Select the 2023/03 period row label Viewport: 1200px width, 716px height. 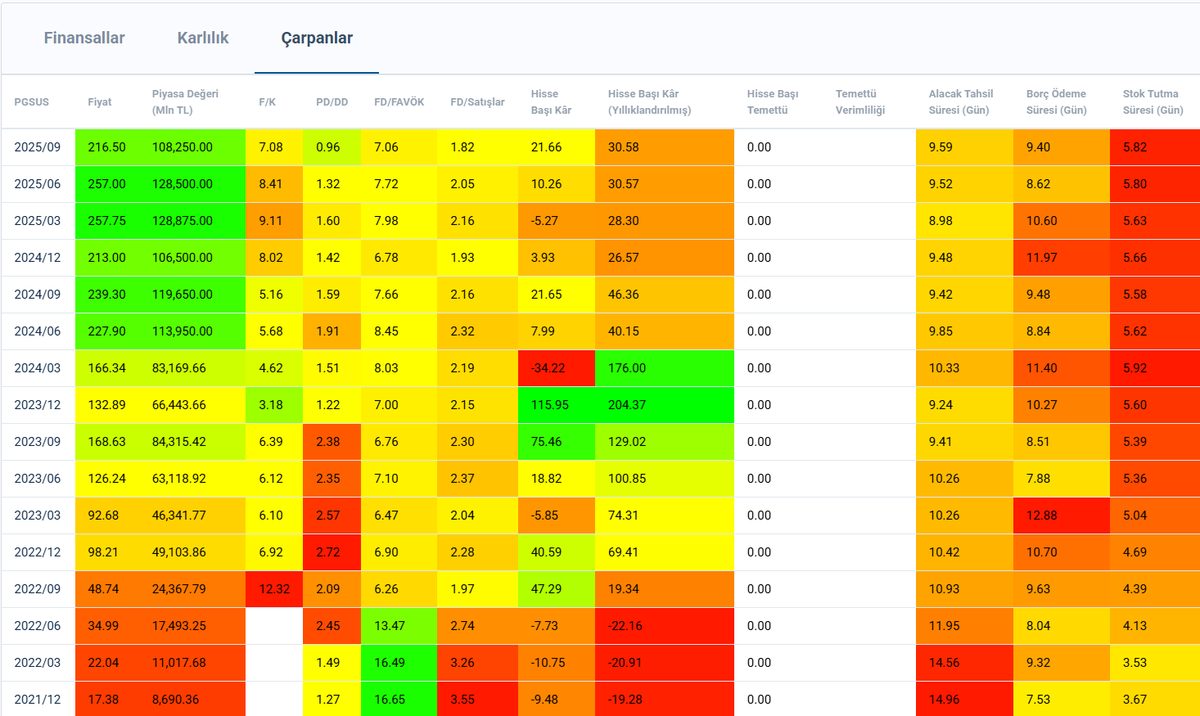tap(37, 516)
